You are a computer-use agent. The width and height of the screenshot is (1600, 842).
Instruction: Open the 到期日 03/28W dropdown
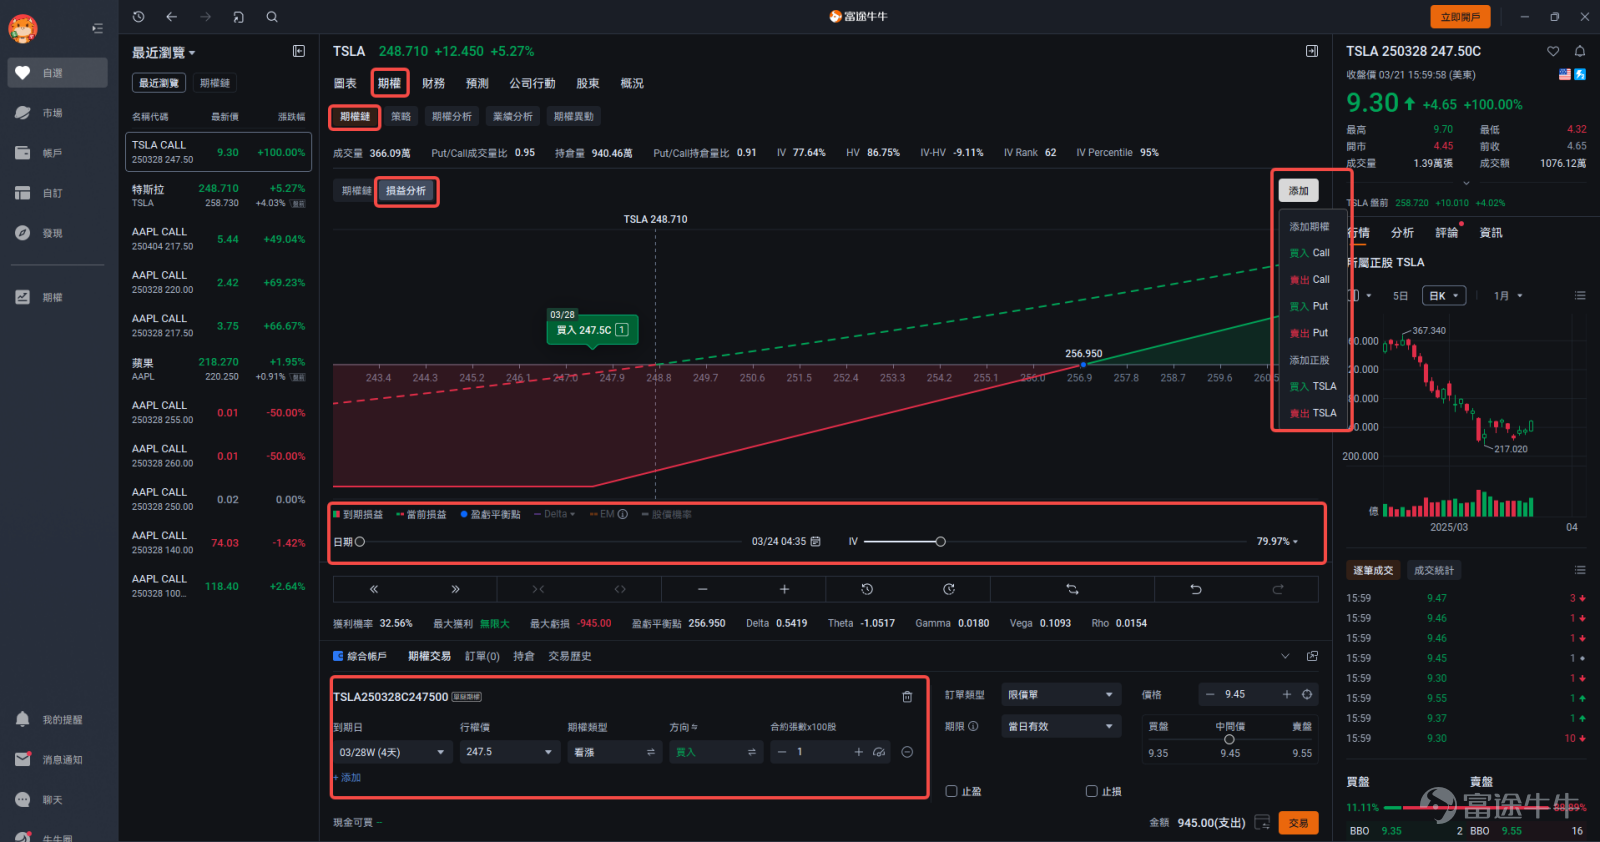pyautogui.click(x=392, y=752)
